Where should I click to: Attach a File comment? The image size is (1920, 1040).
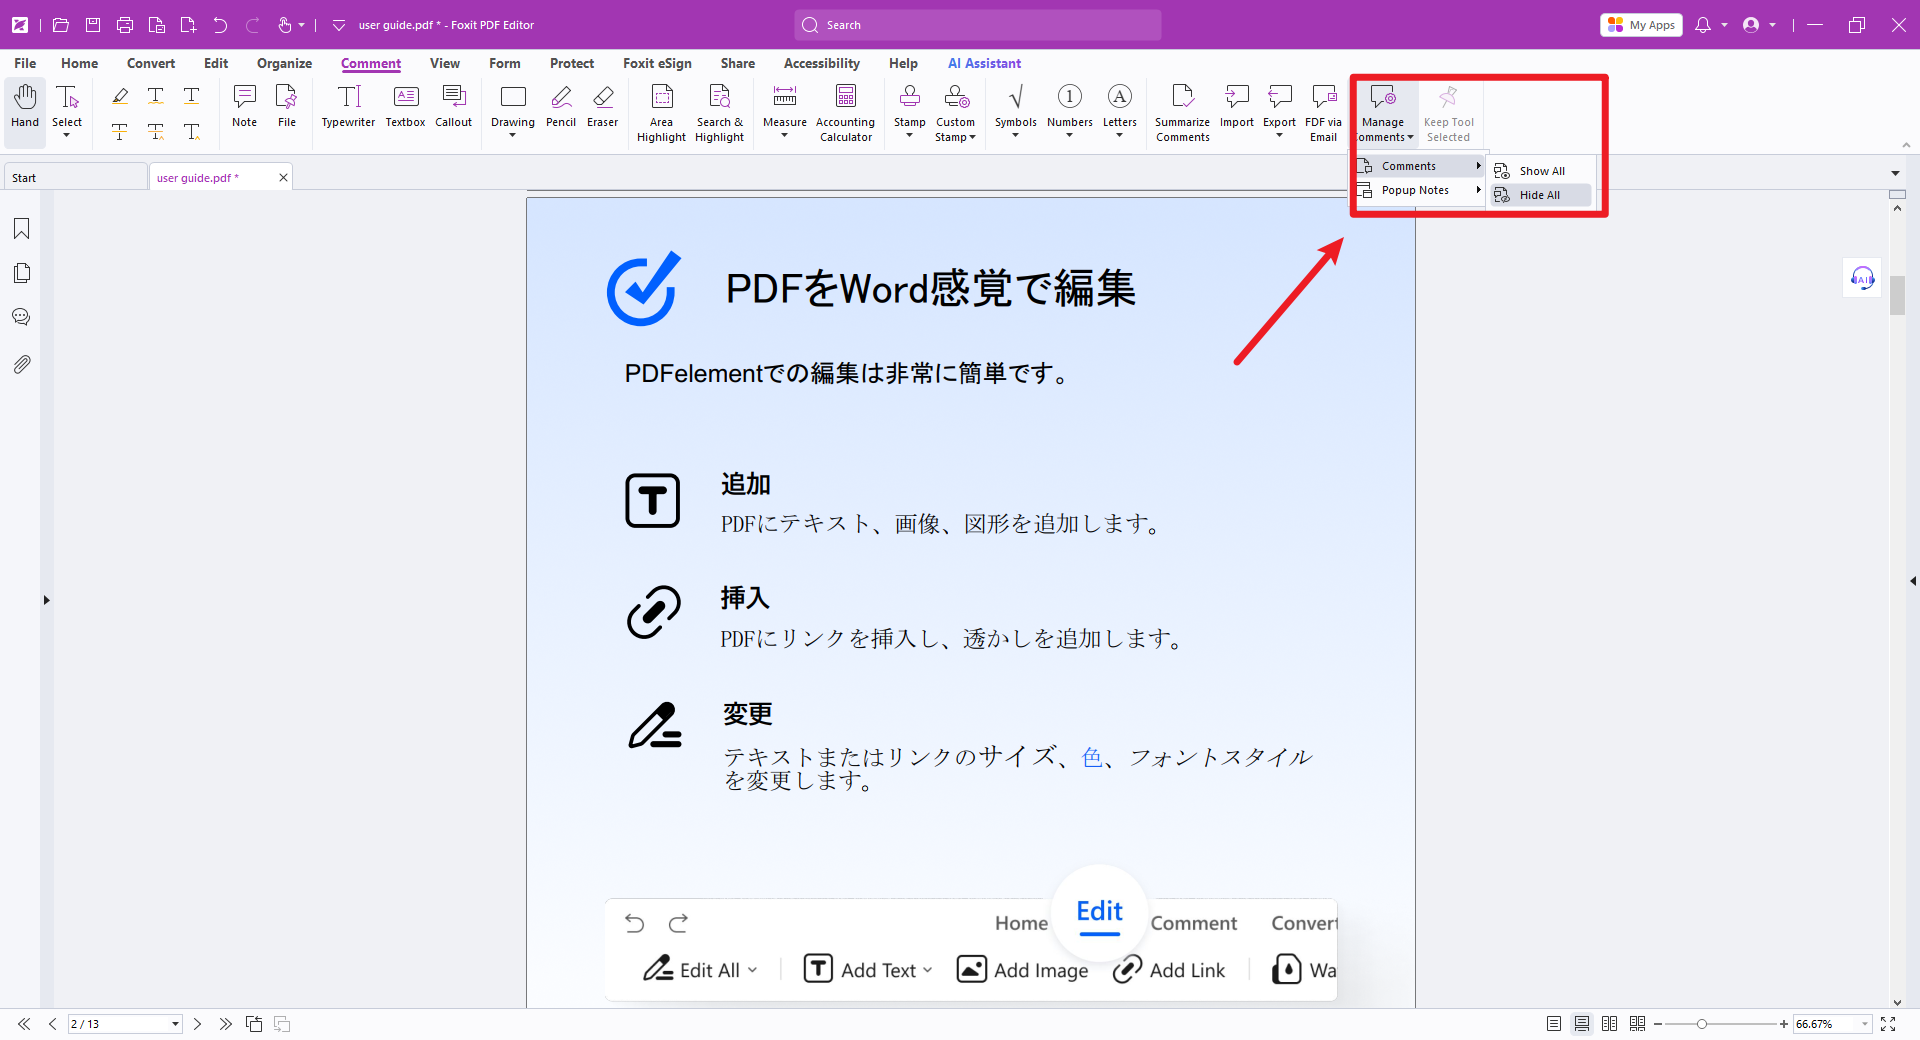pos(287,107)
